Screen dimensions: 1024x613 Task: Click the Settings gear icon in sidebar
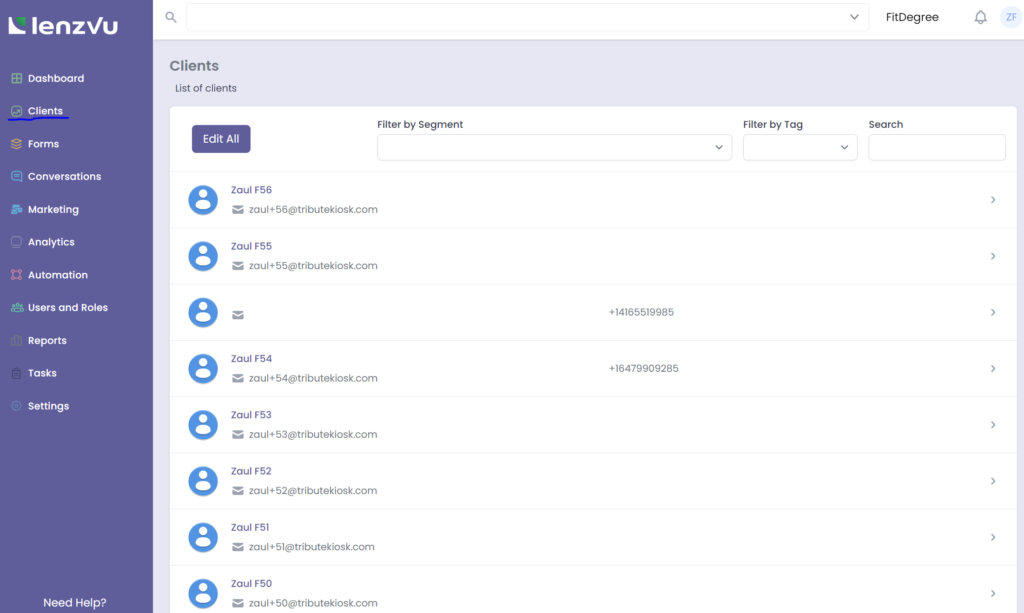click(x=16, y=406)
